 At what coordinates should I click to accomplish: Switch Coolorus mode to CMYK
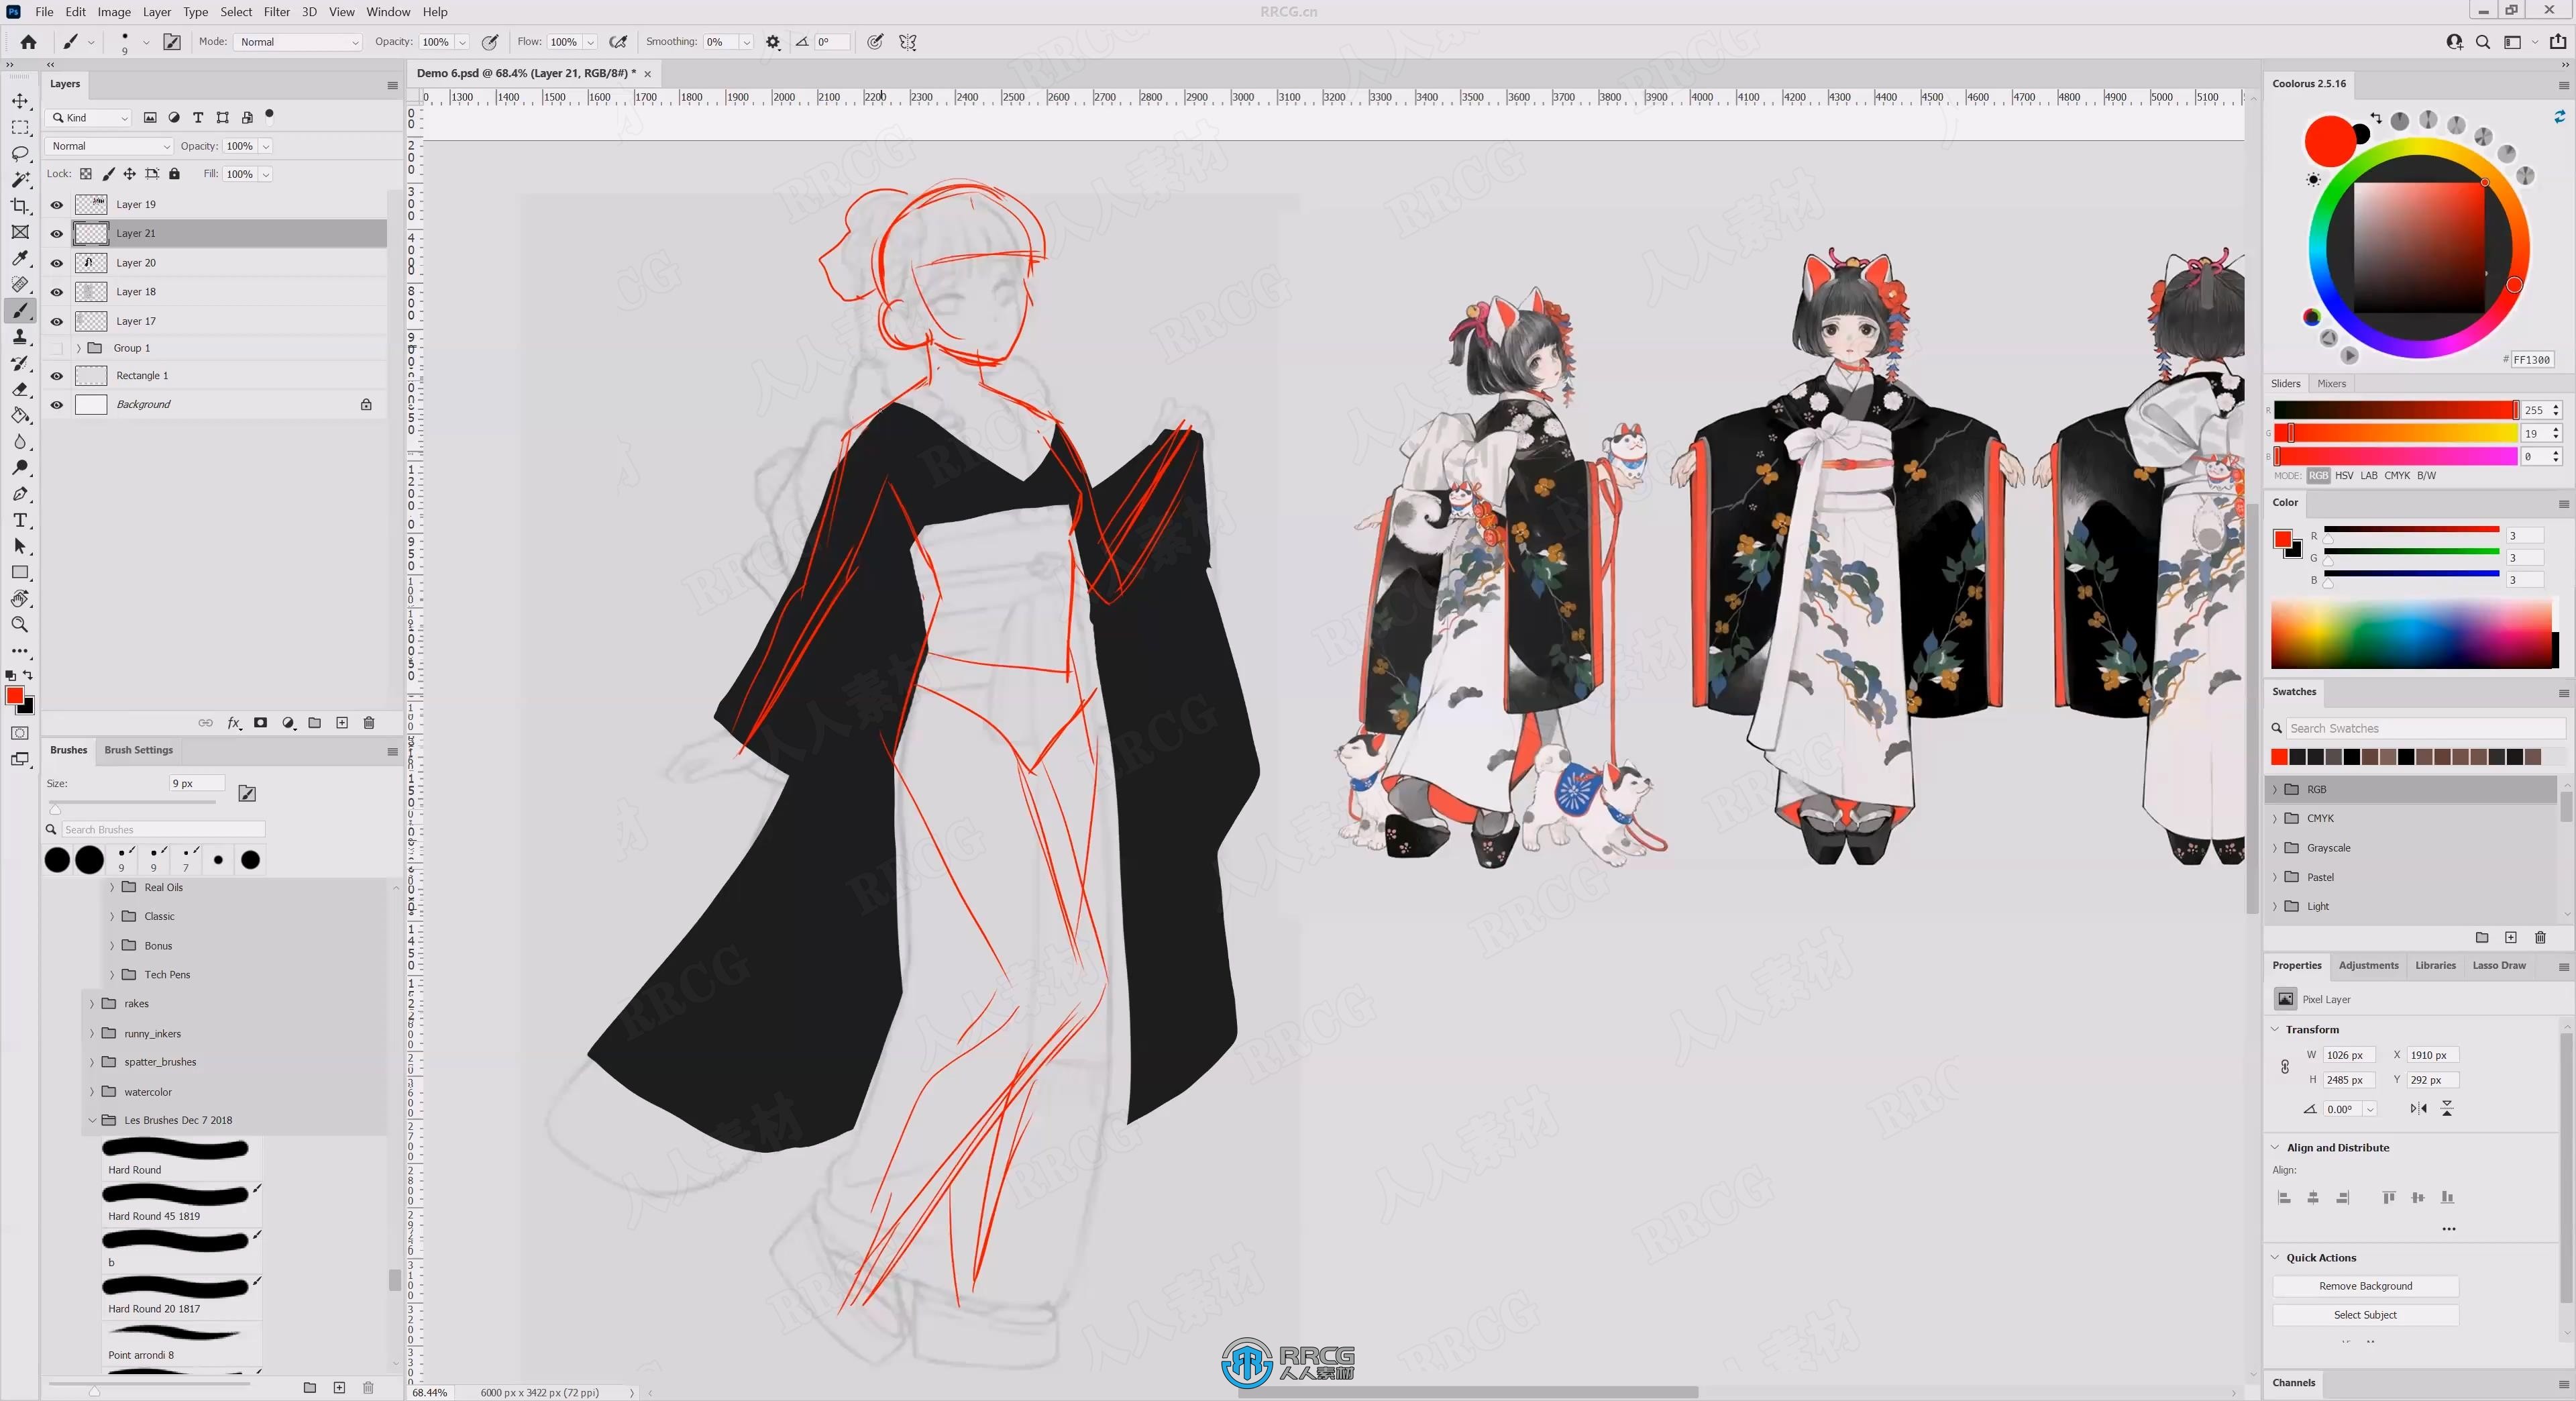[x=2397, y=476]
